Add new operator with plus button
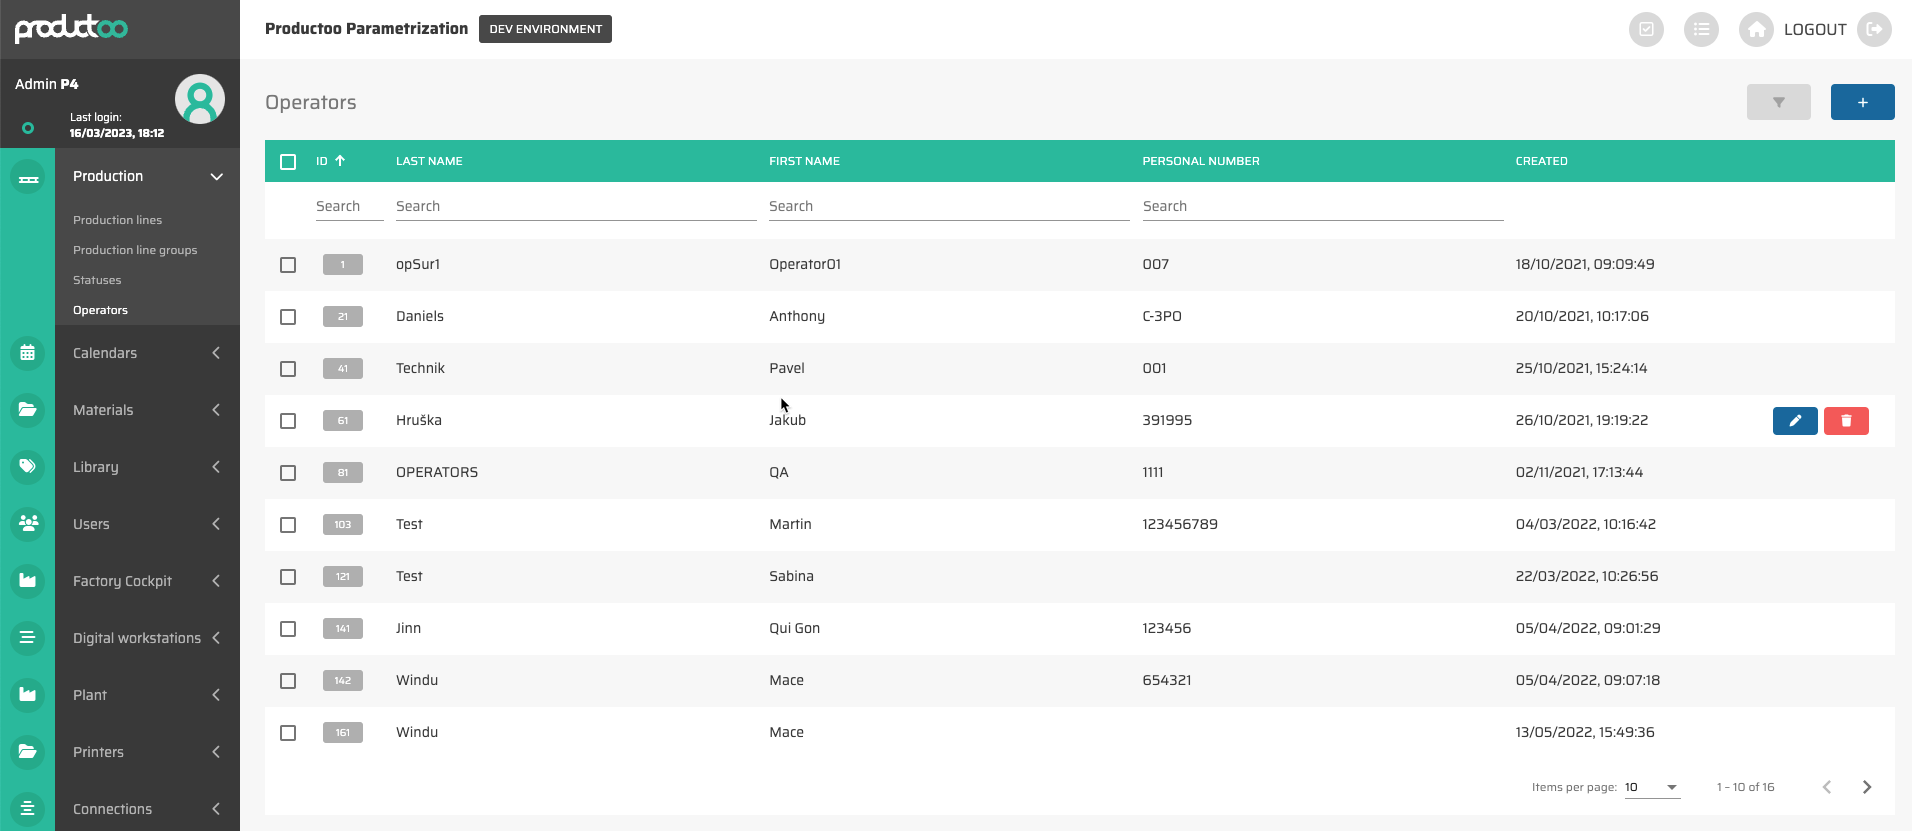 [x=1862, y=102]
